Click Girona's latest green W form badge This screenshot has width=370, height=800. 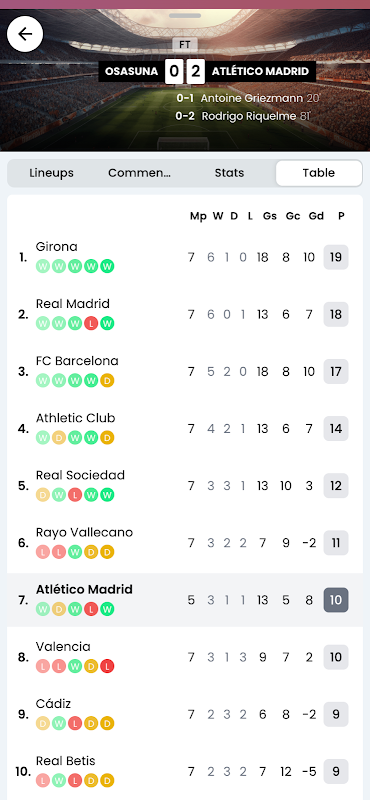(x=107, y=266)
